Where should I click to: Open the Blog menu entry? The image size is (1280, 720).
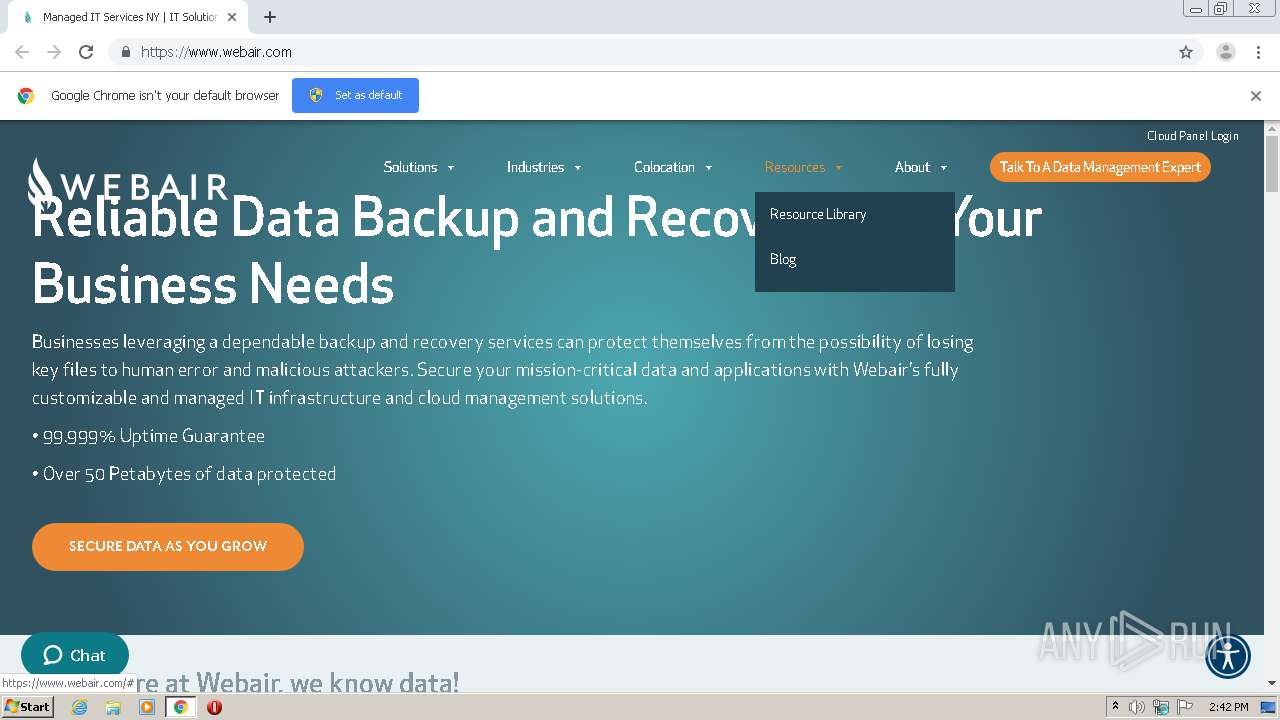[x=783, y=259]
